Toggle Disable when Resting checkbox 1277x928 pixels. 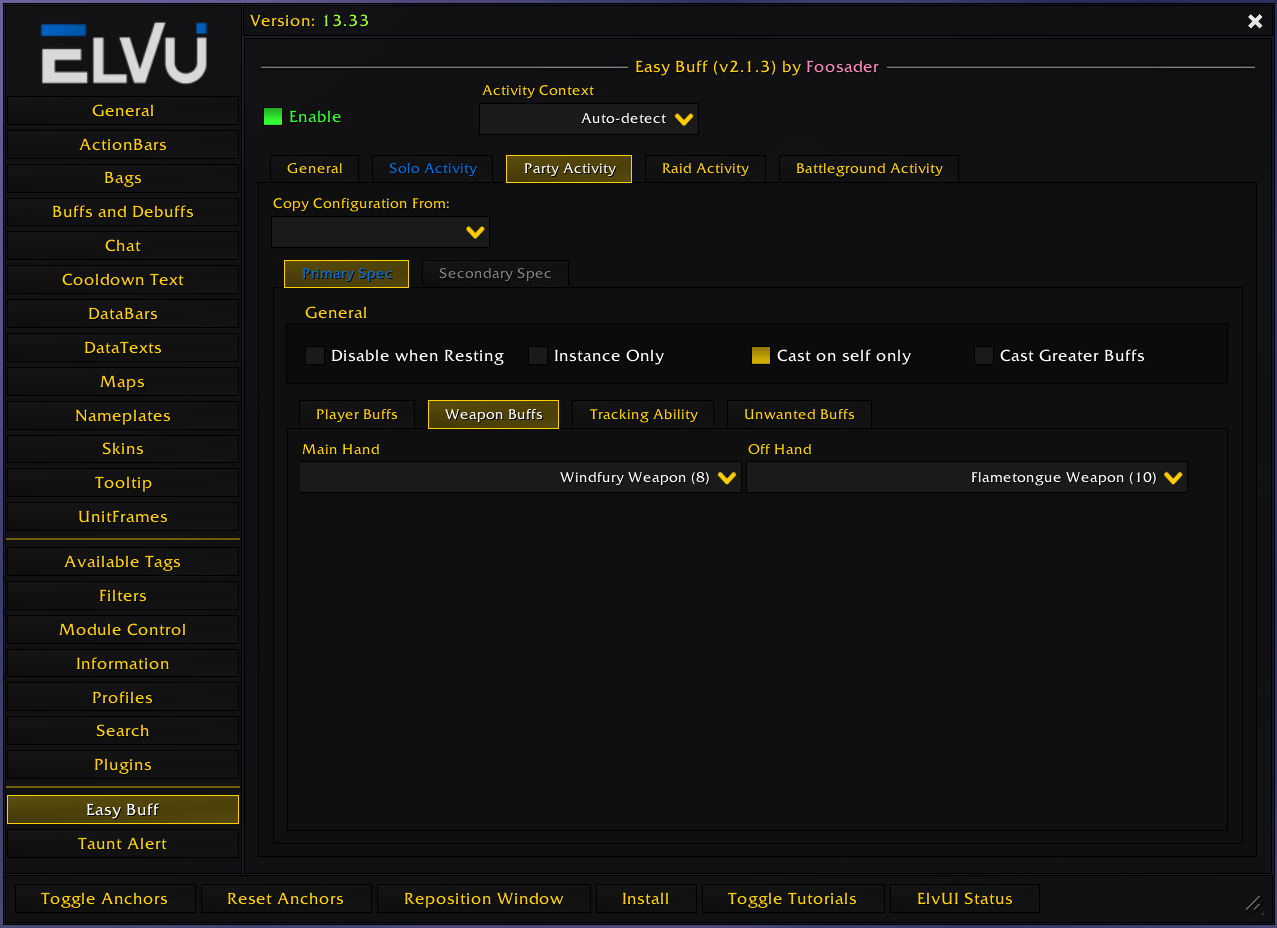coord(315,356)
